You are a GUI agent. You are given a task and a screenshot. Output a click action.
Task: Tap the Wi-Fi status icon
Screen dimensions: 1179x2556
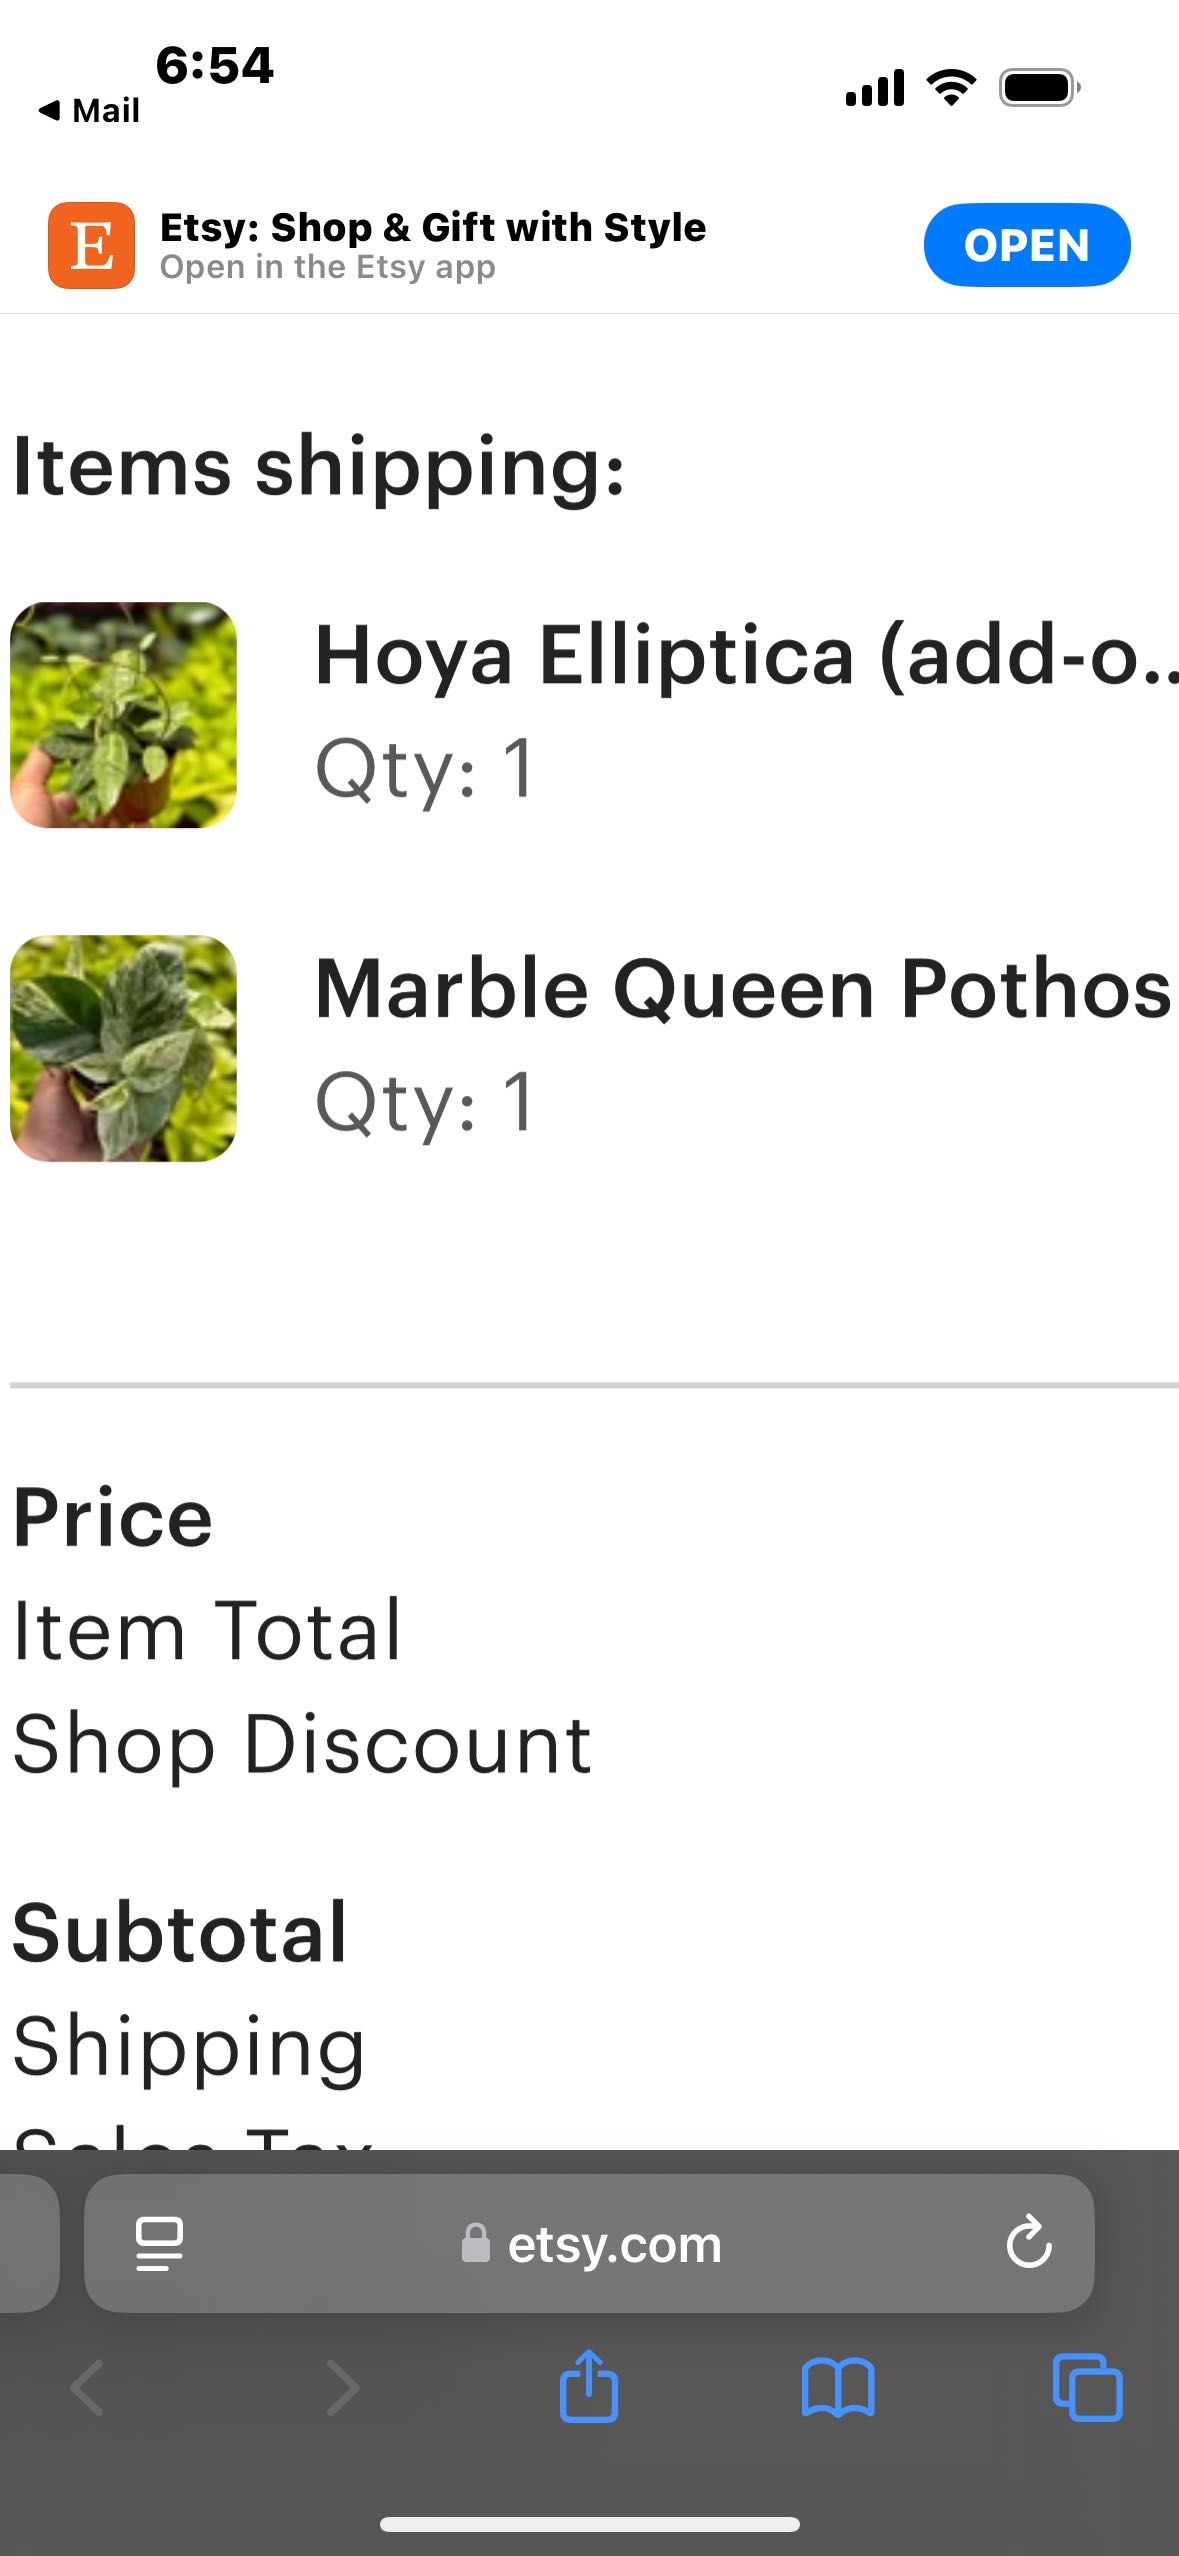951,88
